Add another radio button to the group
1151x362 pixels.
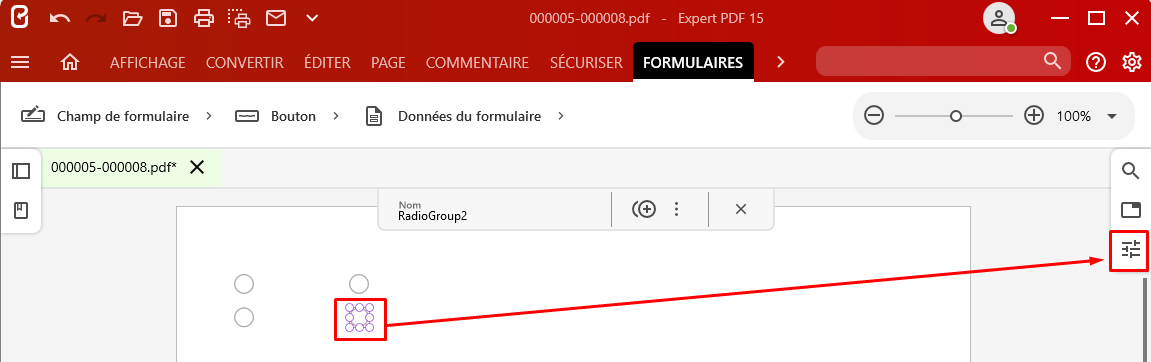pos(643,210)
